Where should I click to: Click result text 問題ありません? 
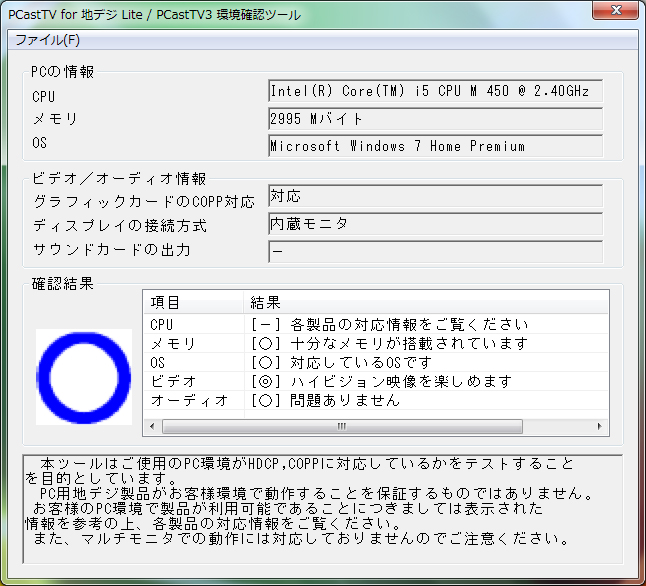pyautogui.click(x=345, y=400)
